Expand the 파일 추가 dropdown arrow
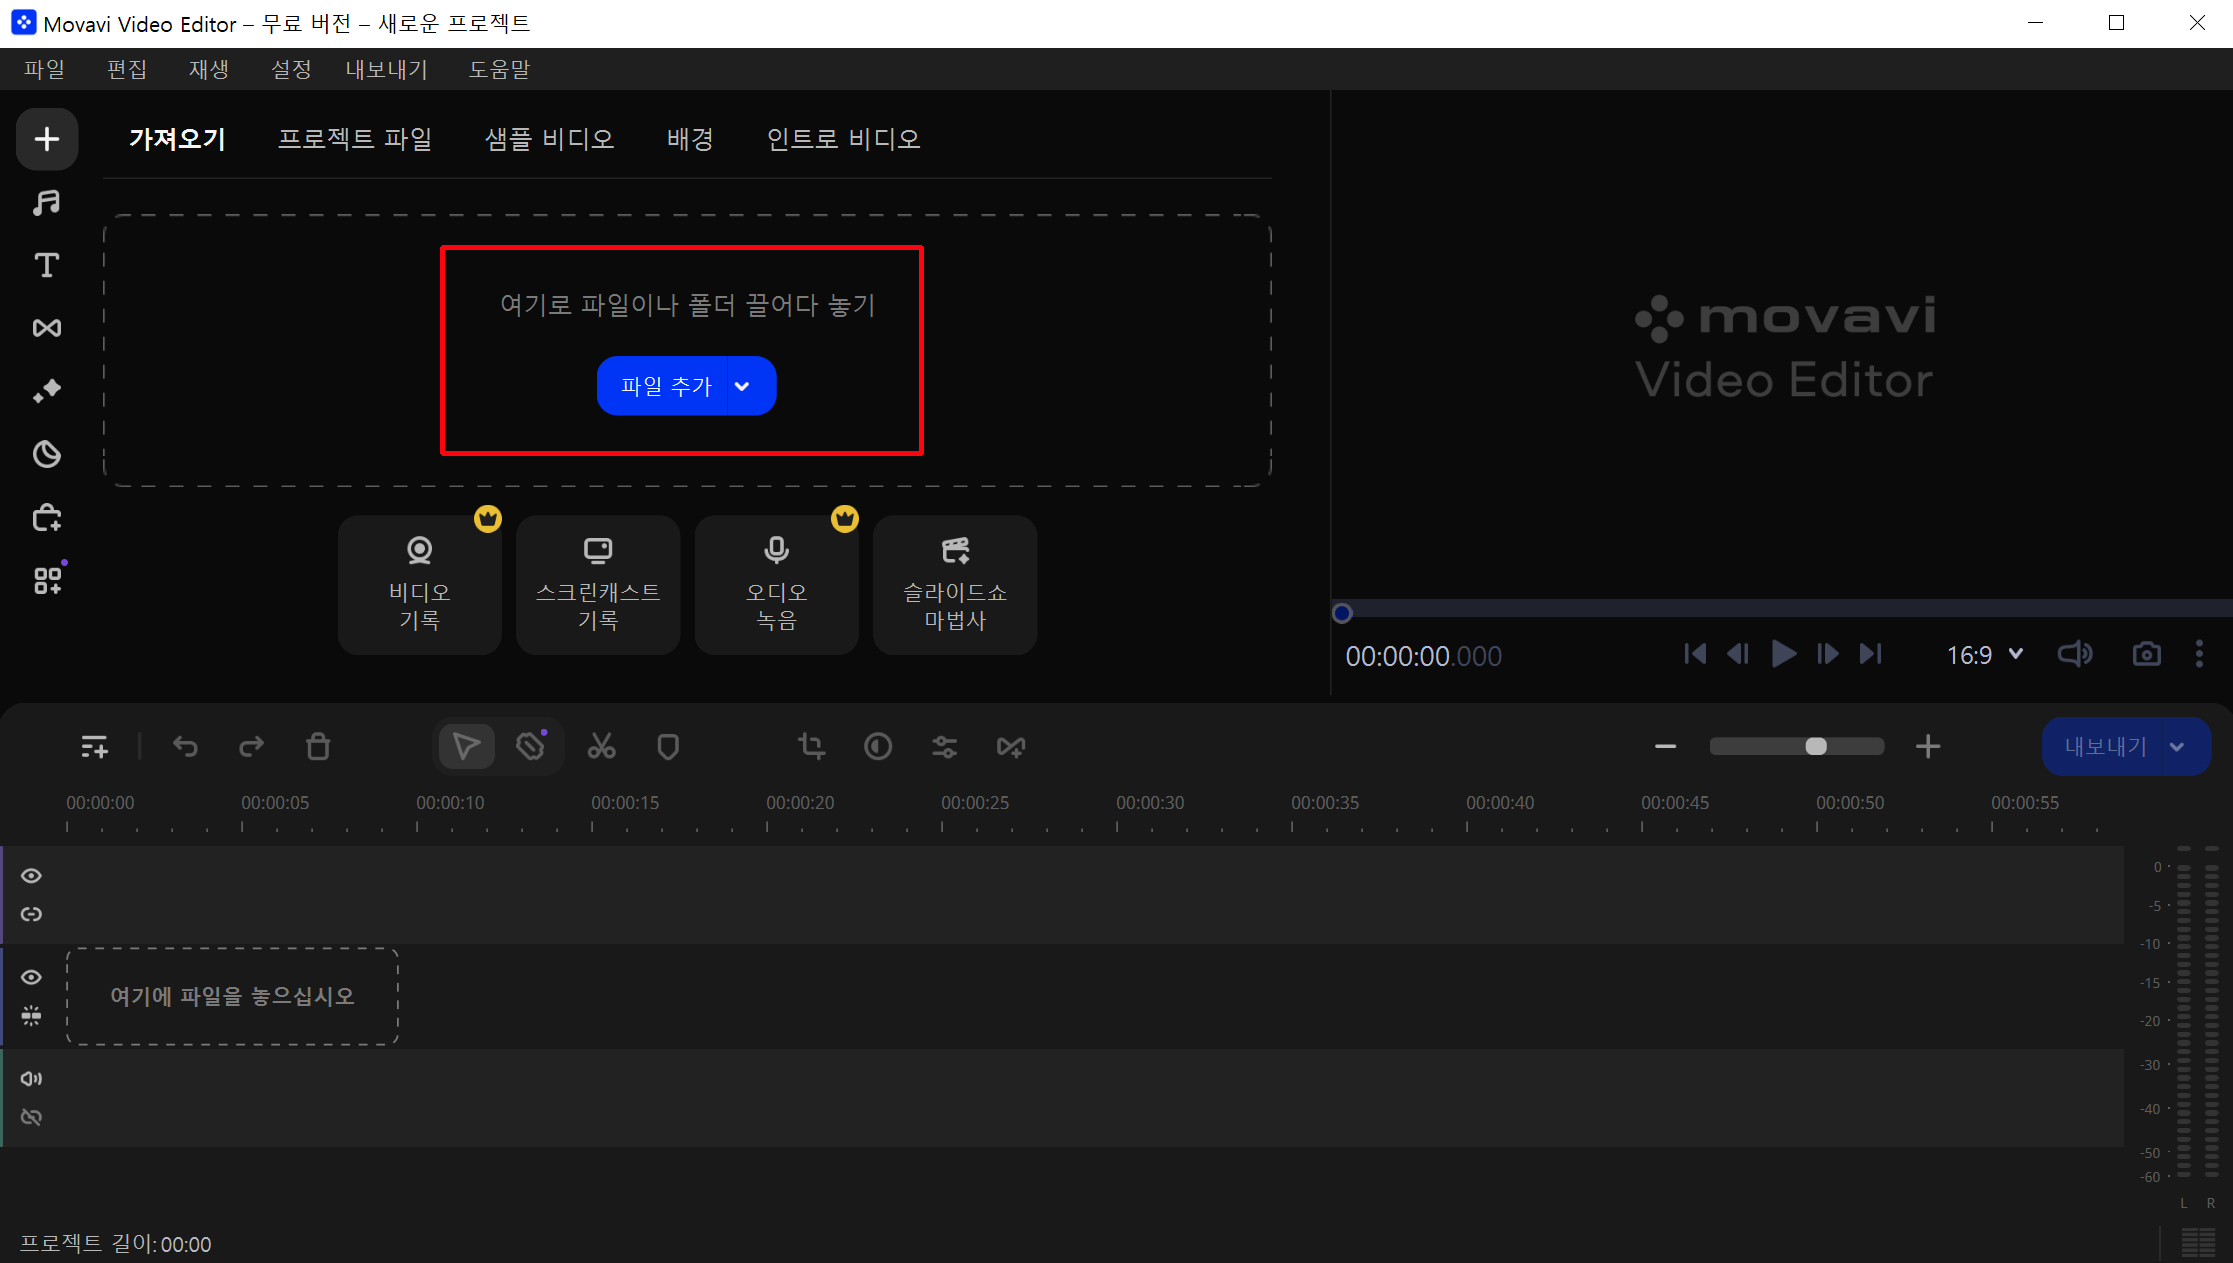 (x=742, y=386)
